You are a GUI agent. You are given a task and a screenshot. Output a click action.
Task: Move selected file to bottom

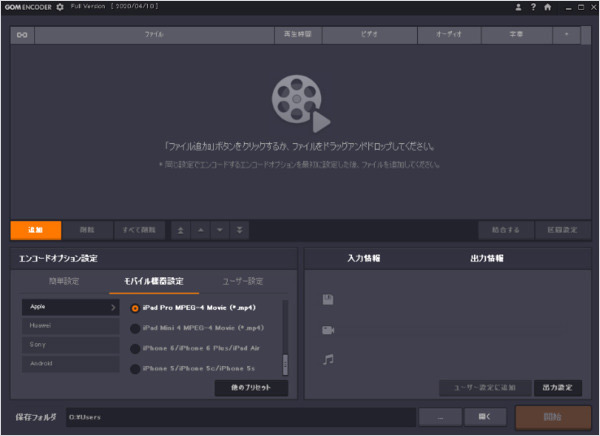(240, 230)
